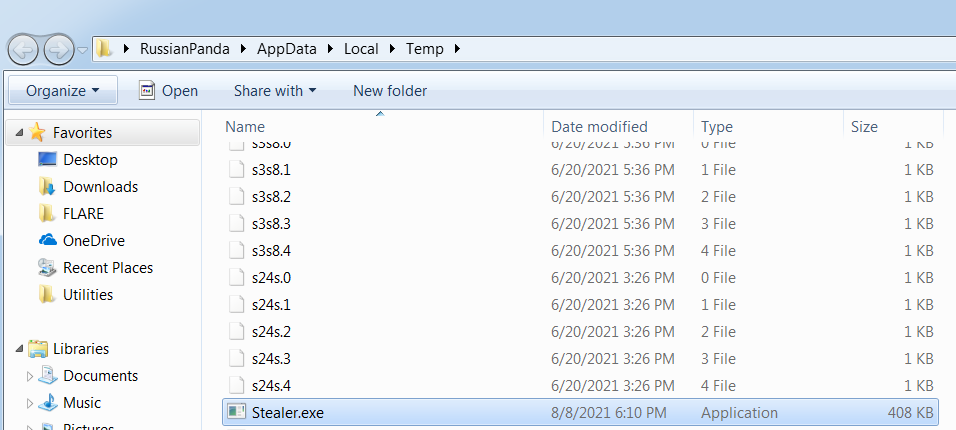Click the Recent Places icon
956x430 pixels.
[x=47, y=268]
